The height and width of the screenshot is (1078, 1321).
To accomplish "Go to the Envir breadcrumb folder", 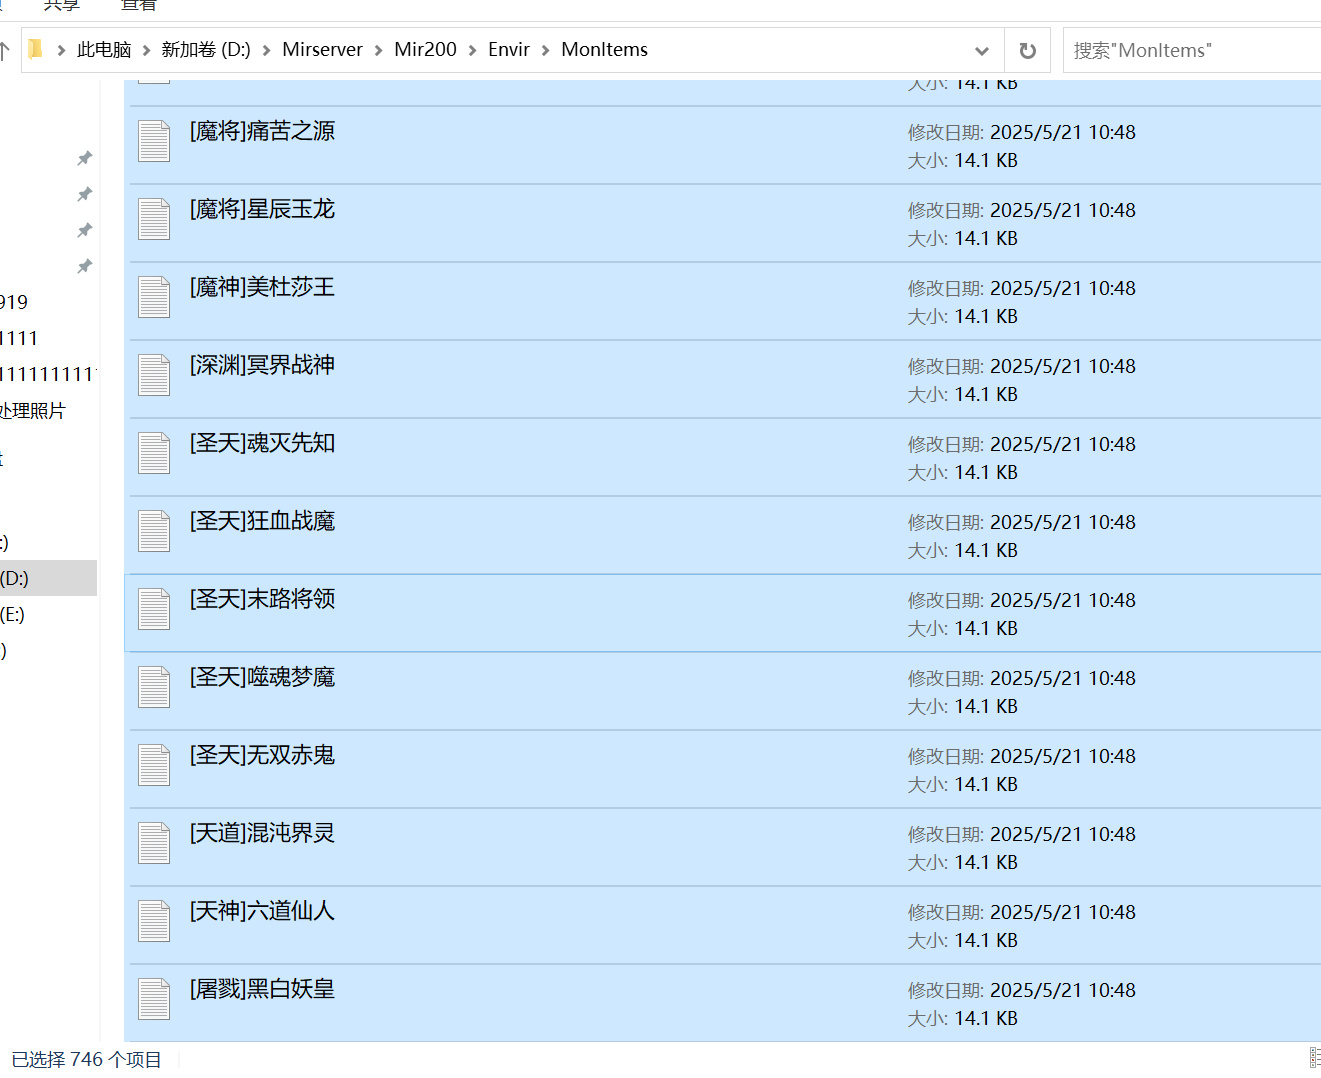I will 509,50.
